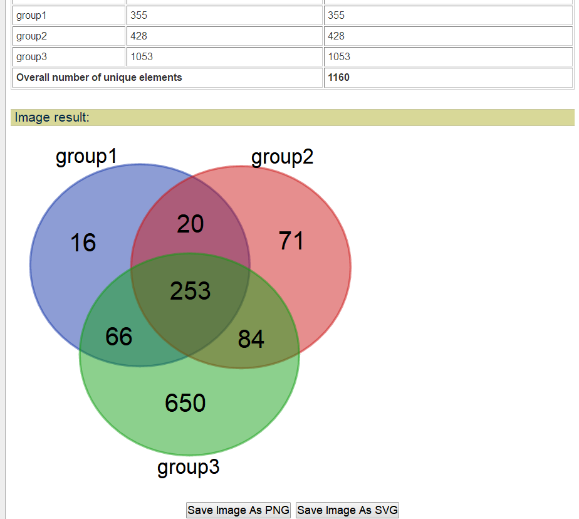Click the Save Image As SVG button
This screenshot has height=519, width=579.
[x=347, y=510]
